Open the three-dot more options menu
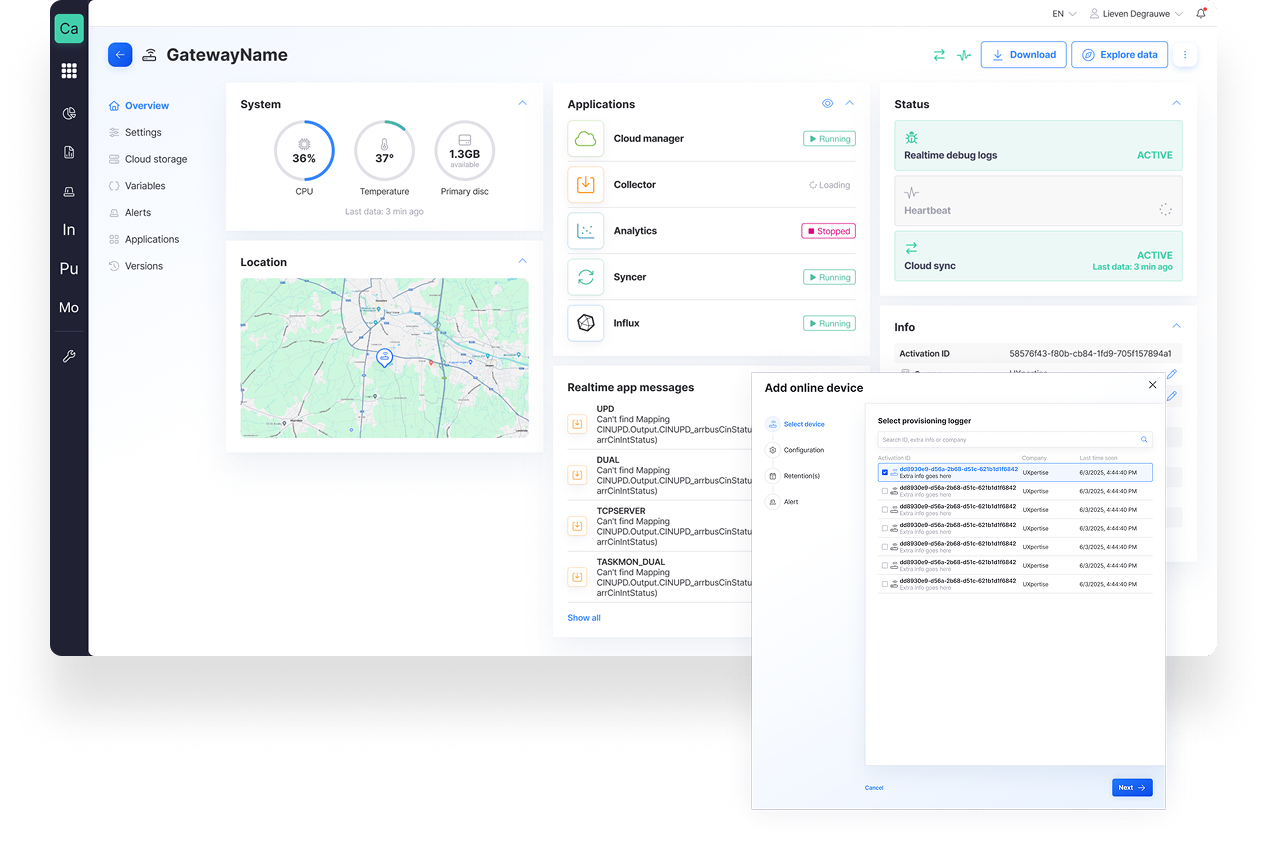1267x845 pixels. [1185, 55]
